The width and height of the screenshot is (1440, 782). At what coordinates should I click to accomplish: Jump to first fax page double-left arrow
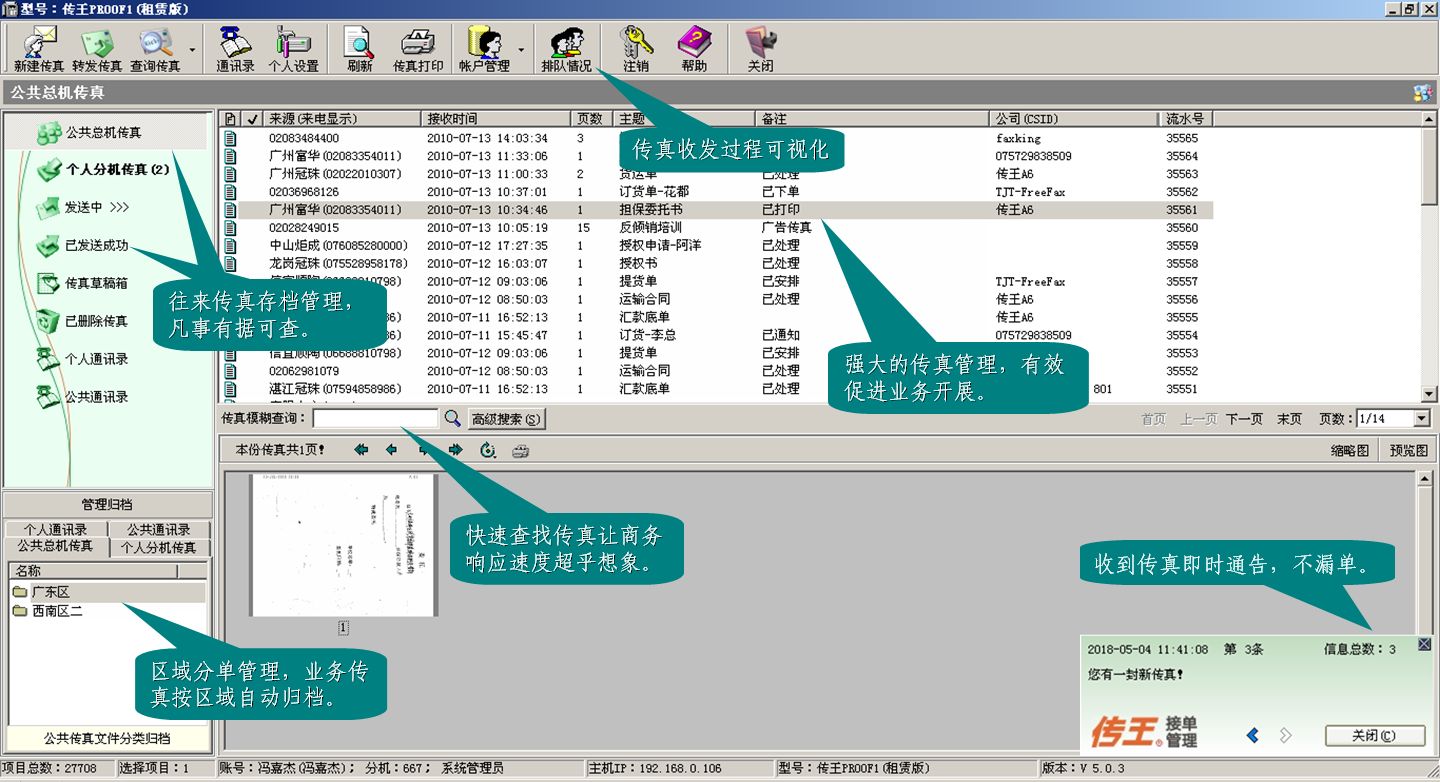361,450
